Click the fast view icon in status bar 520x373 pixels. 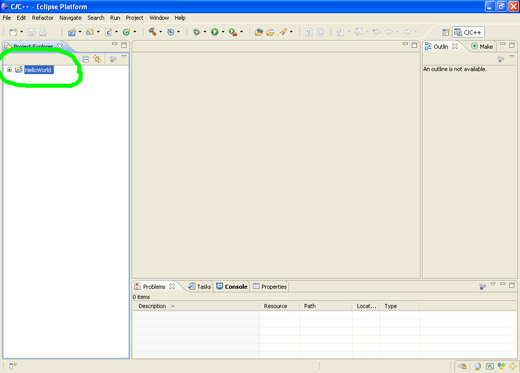12,366
